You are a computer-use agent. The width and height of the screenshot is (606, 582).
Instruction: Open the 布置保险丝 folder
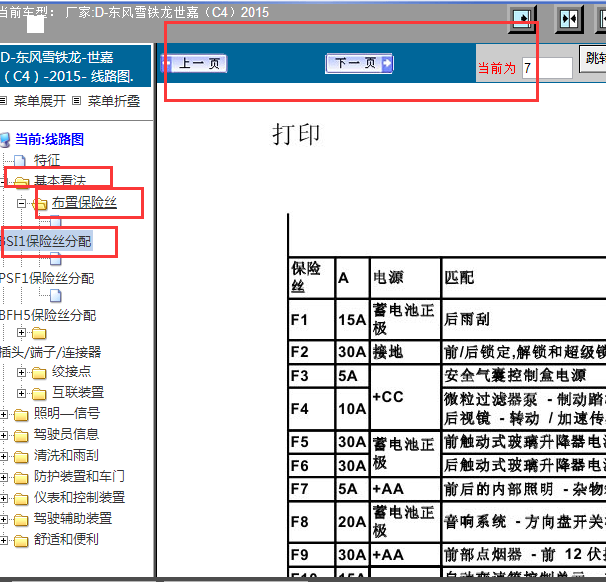pos(84,202)
